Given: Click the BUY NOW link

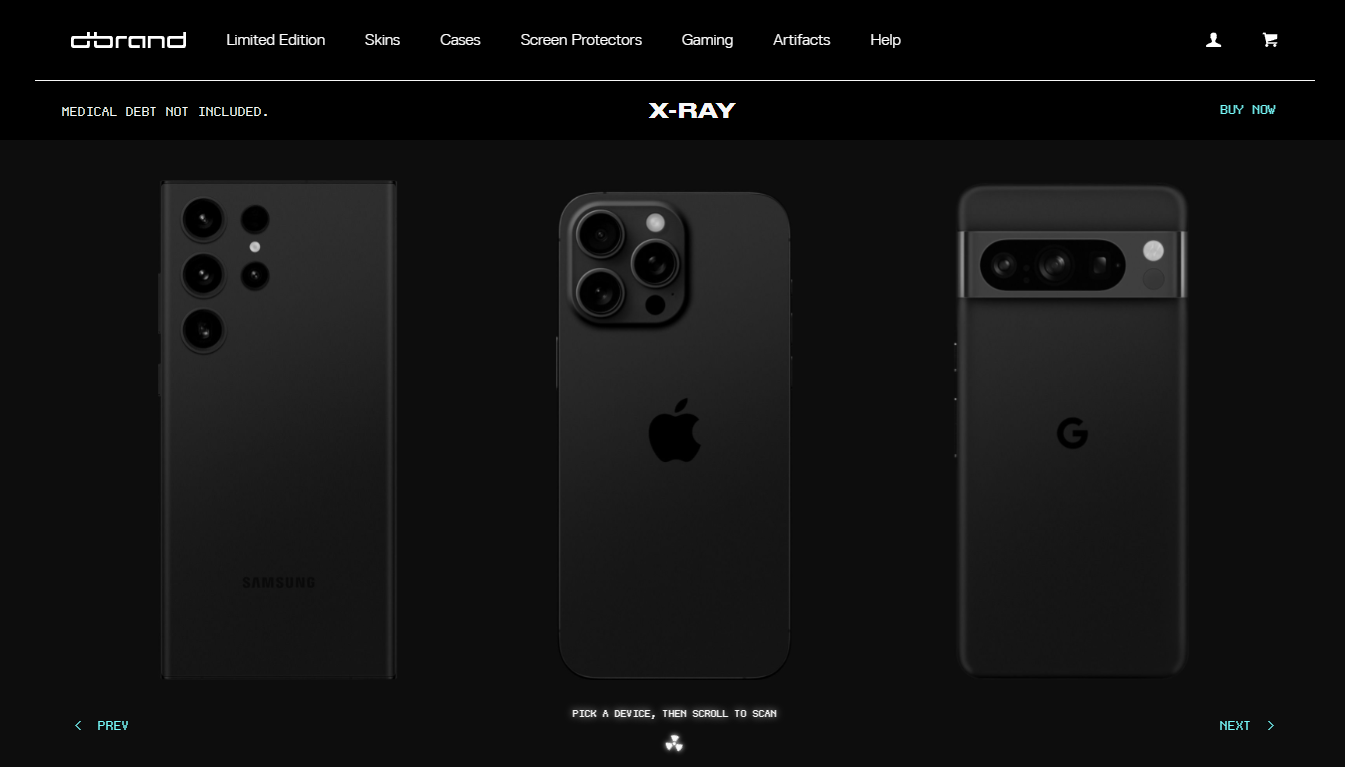Looking at the screenshot, I should [x=1248, y=110].
